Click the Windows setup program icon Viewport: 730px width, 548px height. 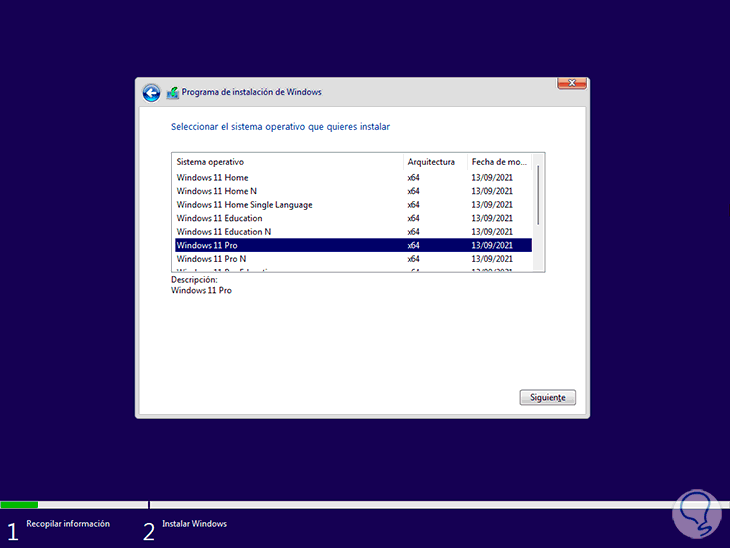tap(173, 93)
